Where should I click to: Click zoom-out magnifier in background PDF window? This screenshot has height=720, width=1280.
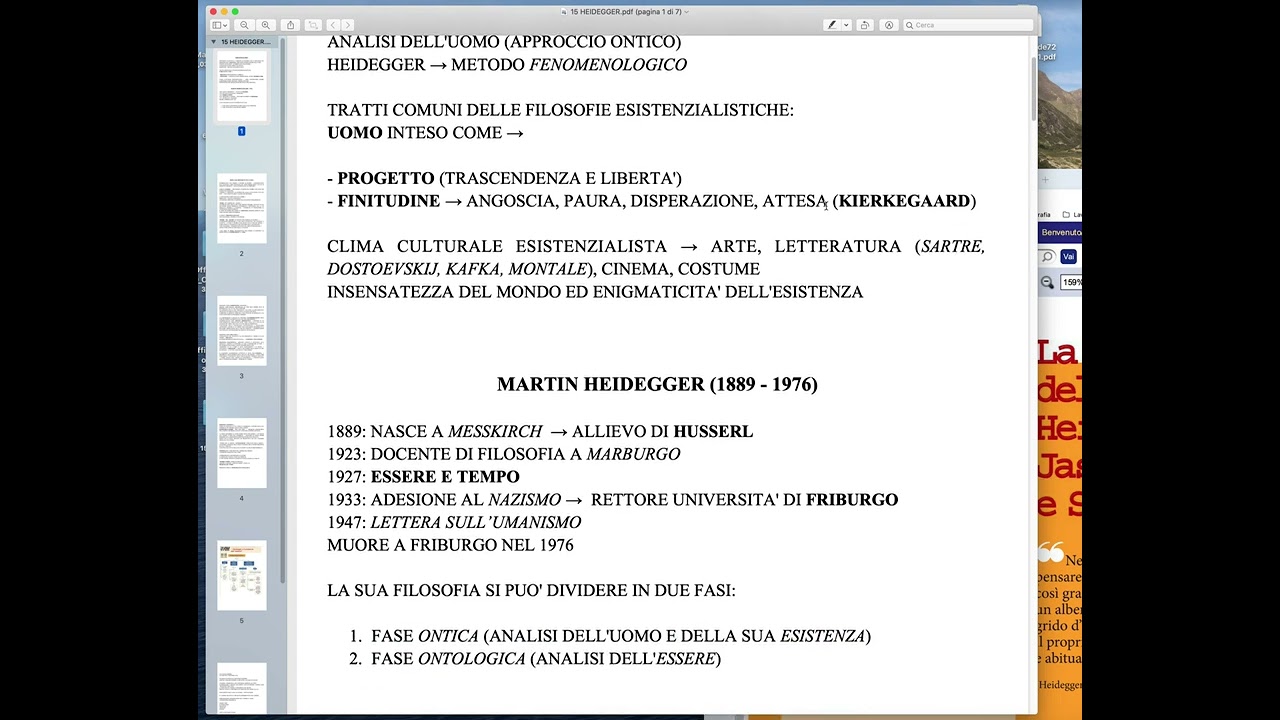[x=1047, y=282]
